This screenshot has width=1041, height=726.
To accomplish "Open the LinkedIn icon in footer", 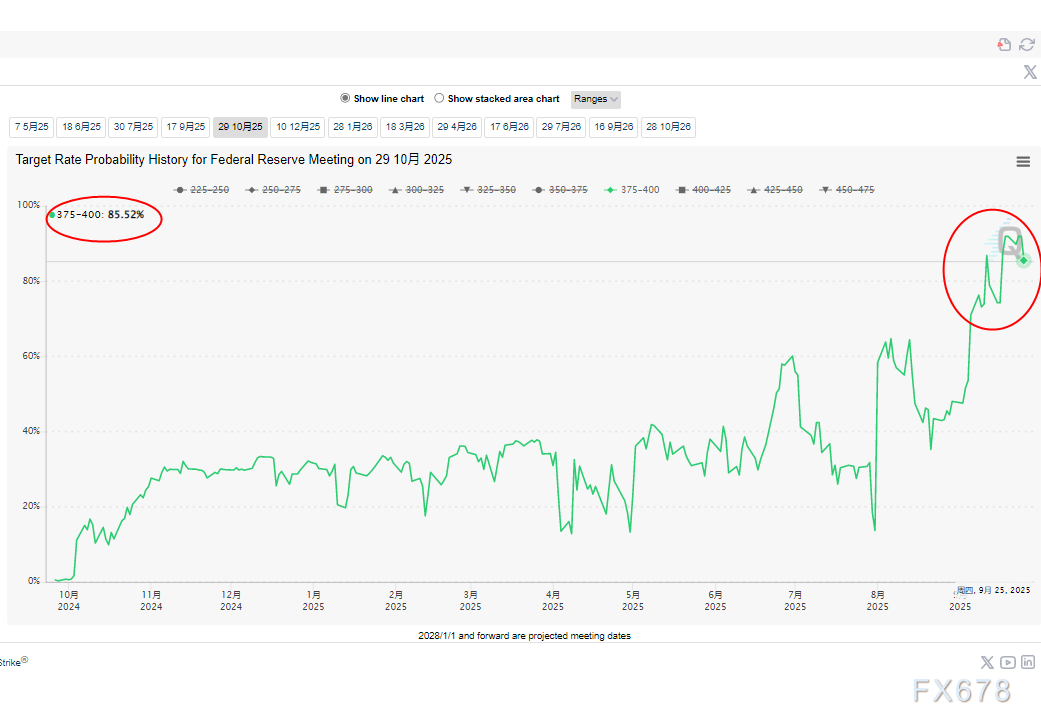I will pyautogui.click(x=1028, y=662).
